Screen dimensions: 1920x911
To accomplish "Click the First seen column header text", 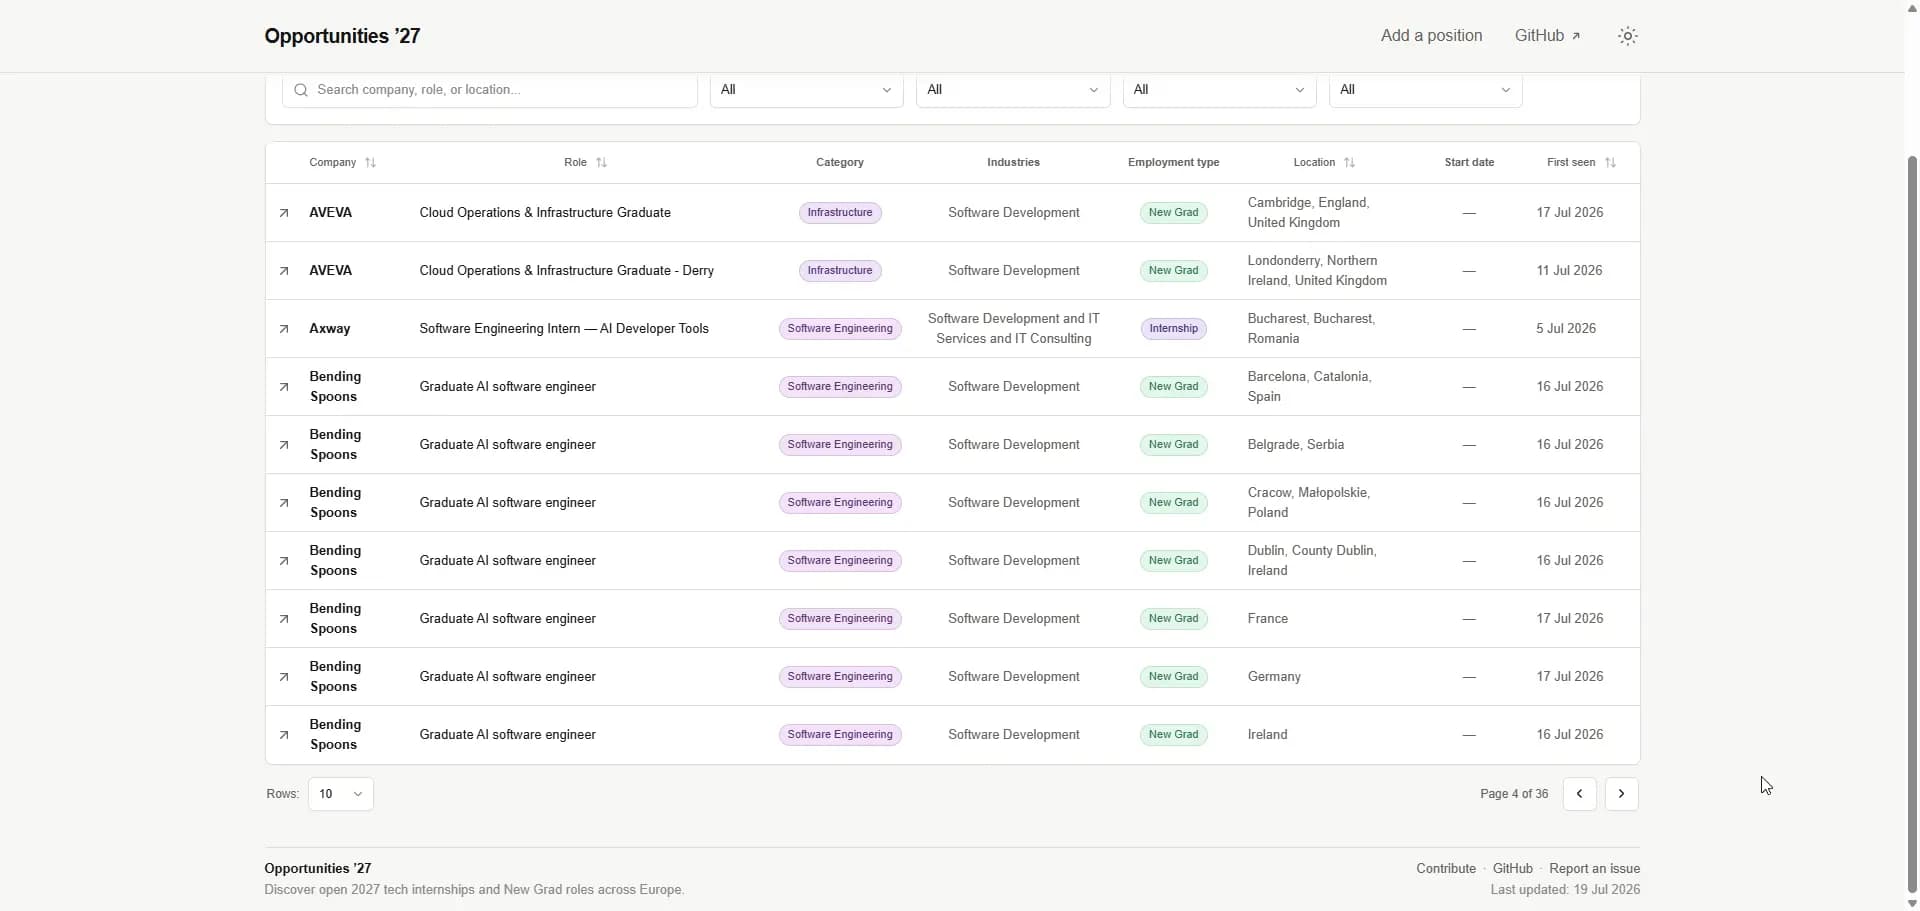I will tap(1571, 163).
